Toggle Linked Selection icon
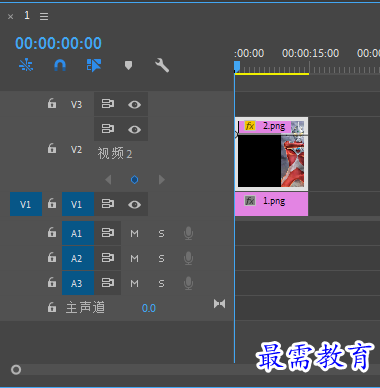Image resolution: width=380 pixels, height=388 pixels. click(94, 65)
